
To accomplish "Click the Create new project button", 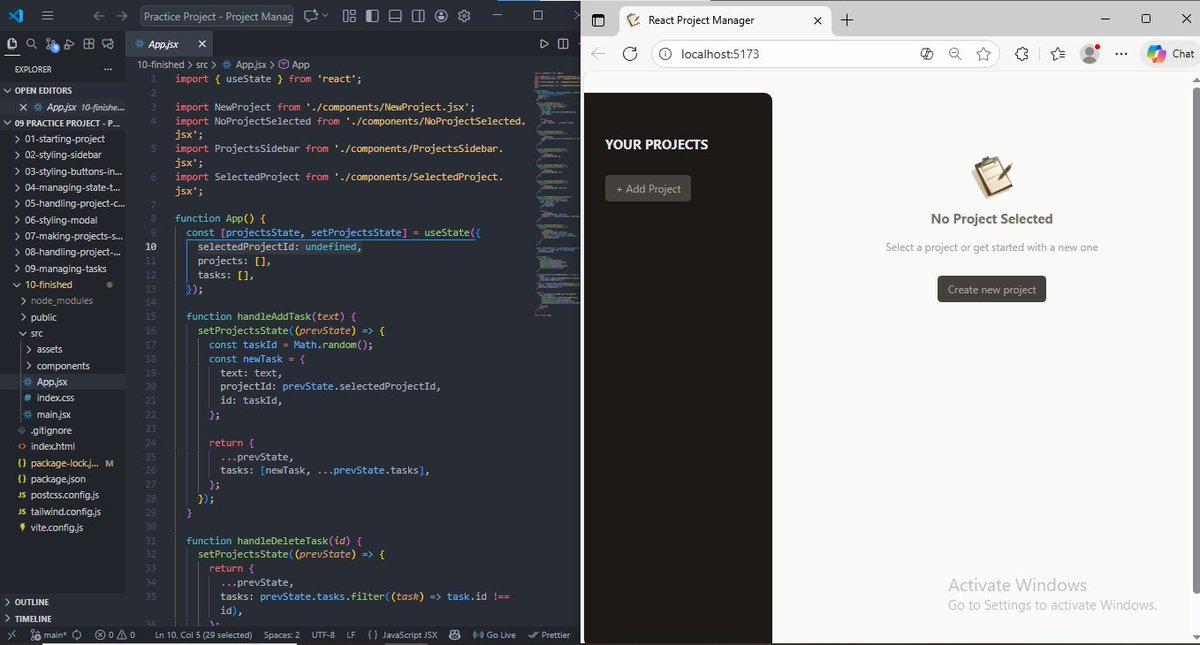I will click(991, 288).
